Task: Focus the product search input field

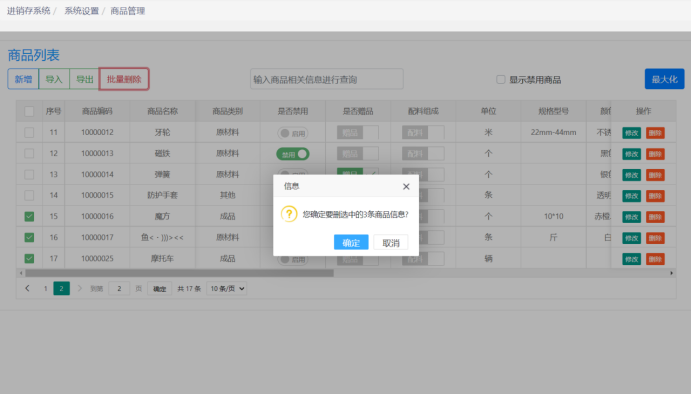Action: [327, 79]
